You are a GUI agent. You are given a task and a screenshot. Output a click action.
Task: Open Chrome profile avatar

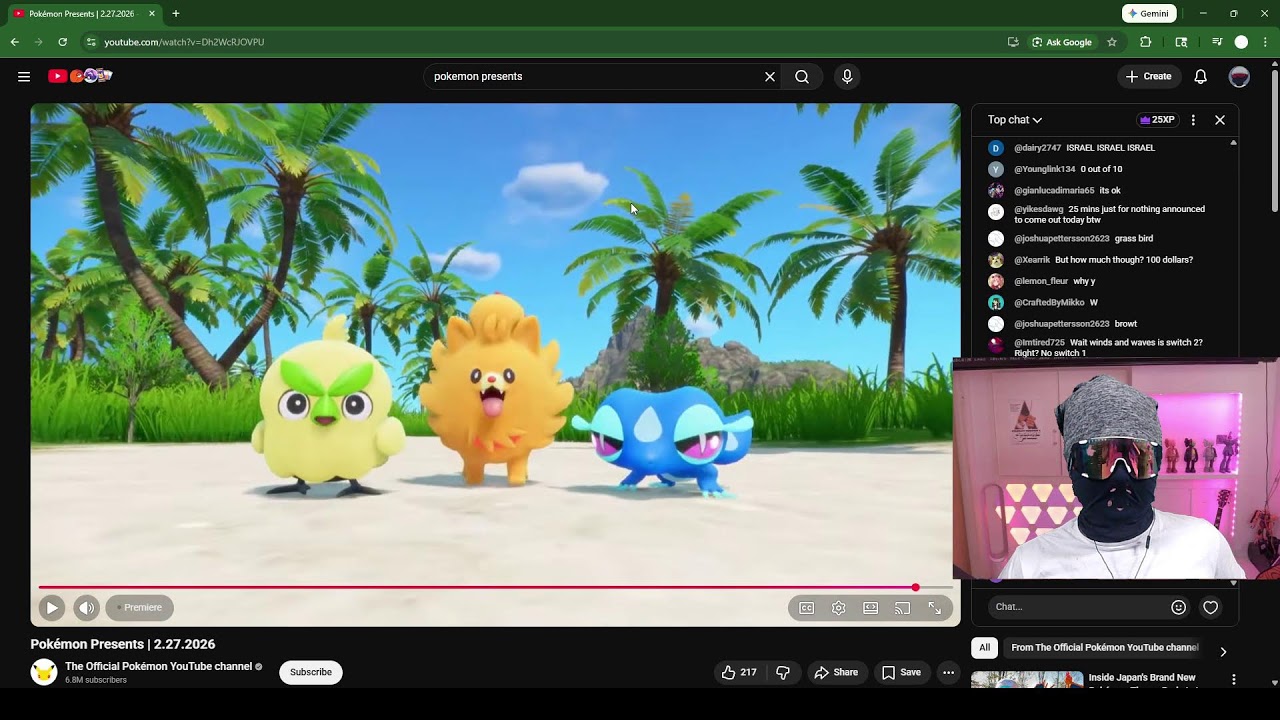1241,42
